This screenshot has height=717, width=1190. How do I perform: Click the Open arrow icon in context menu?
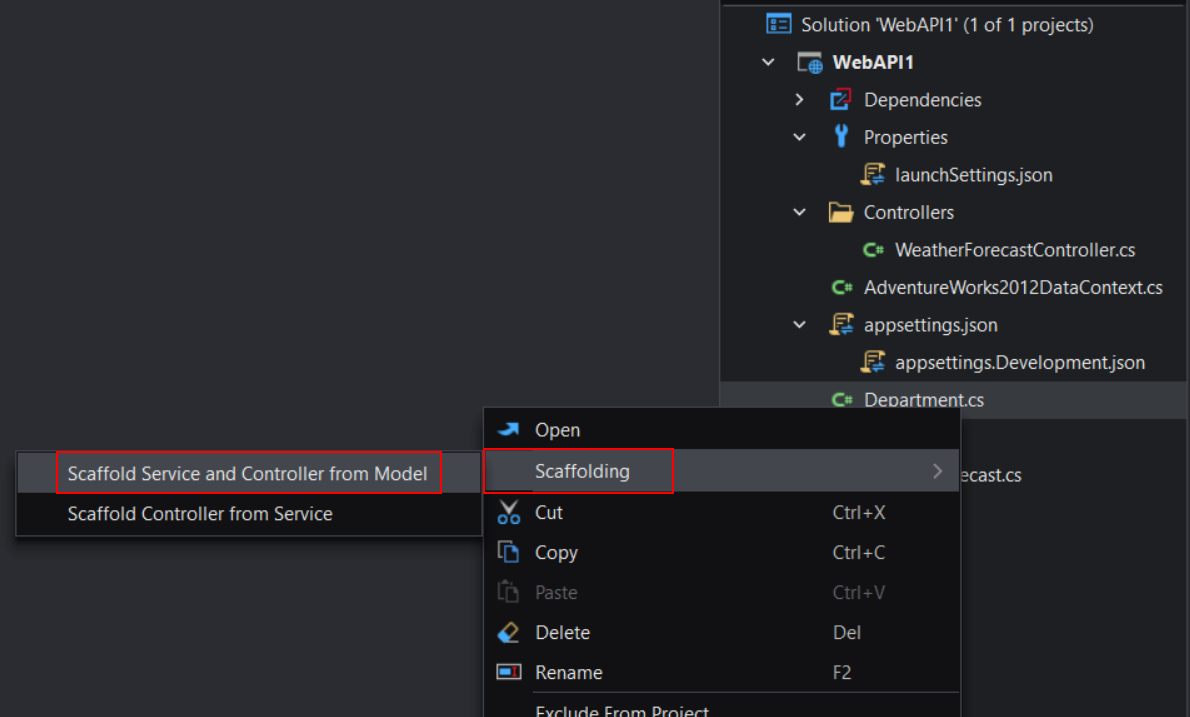[509, 430]
